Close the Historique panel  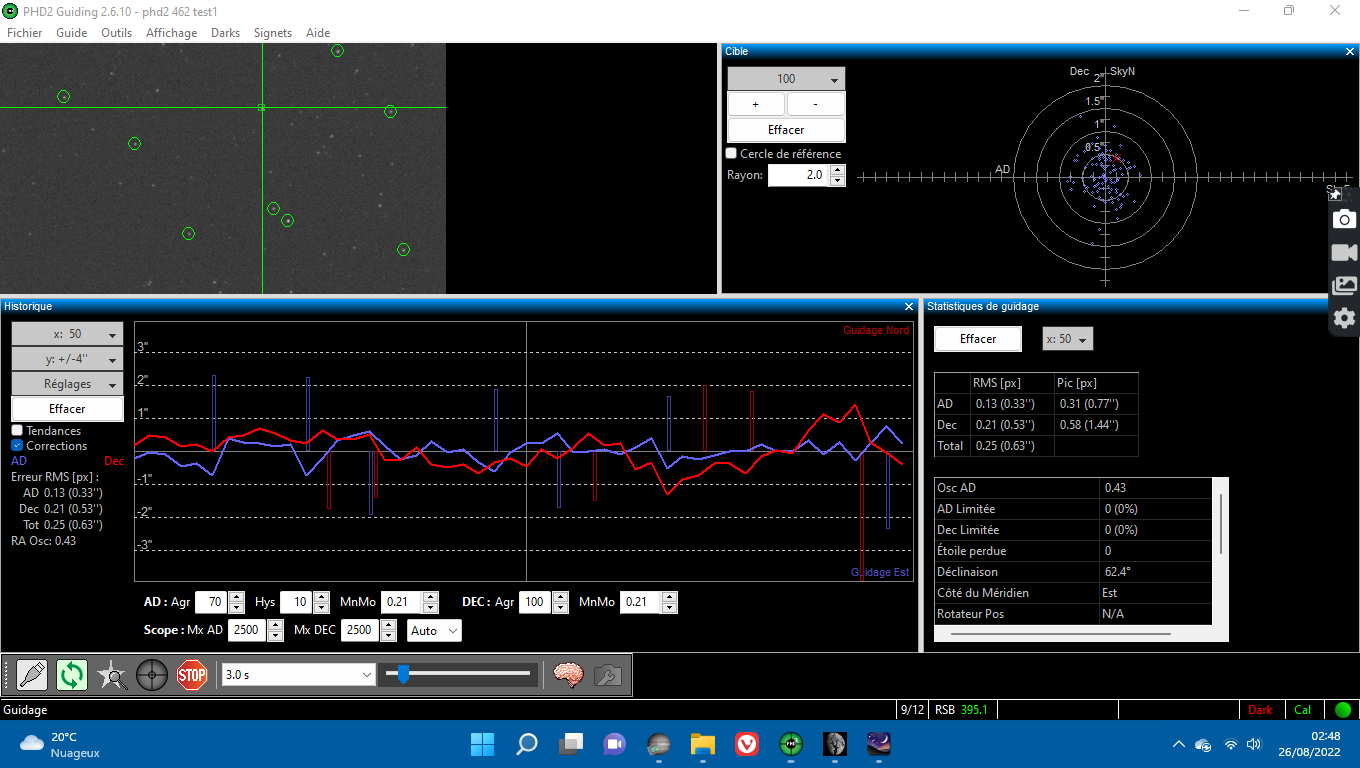coord(909,306)
